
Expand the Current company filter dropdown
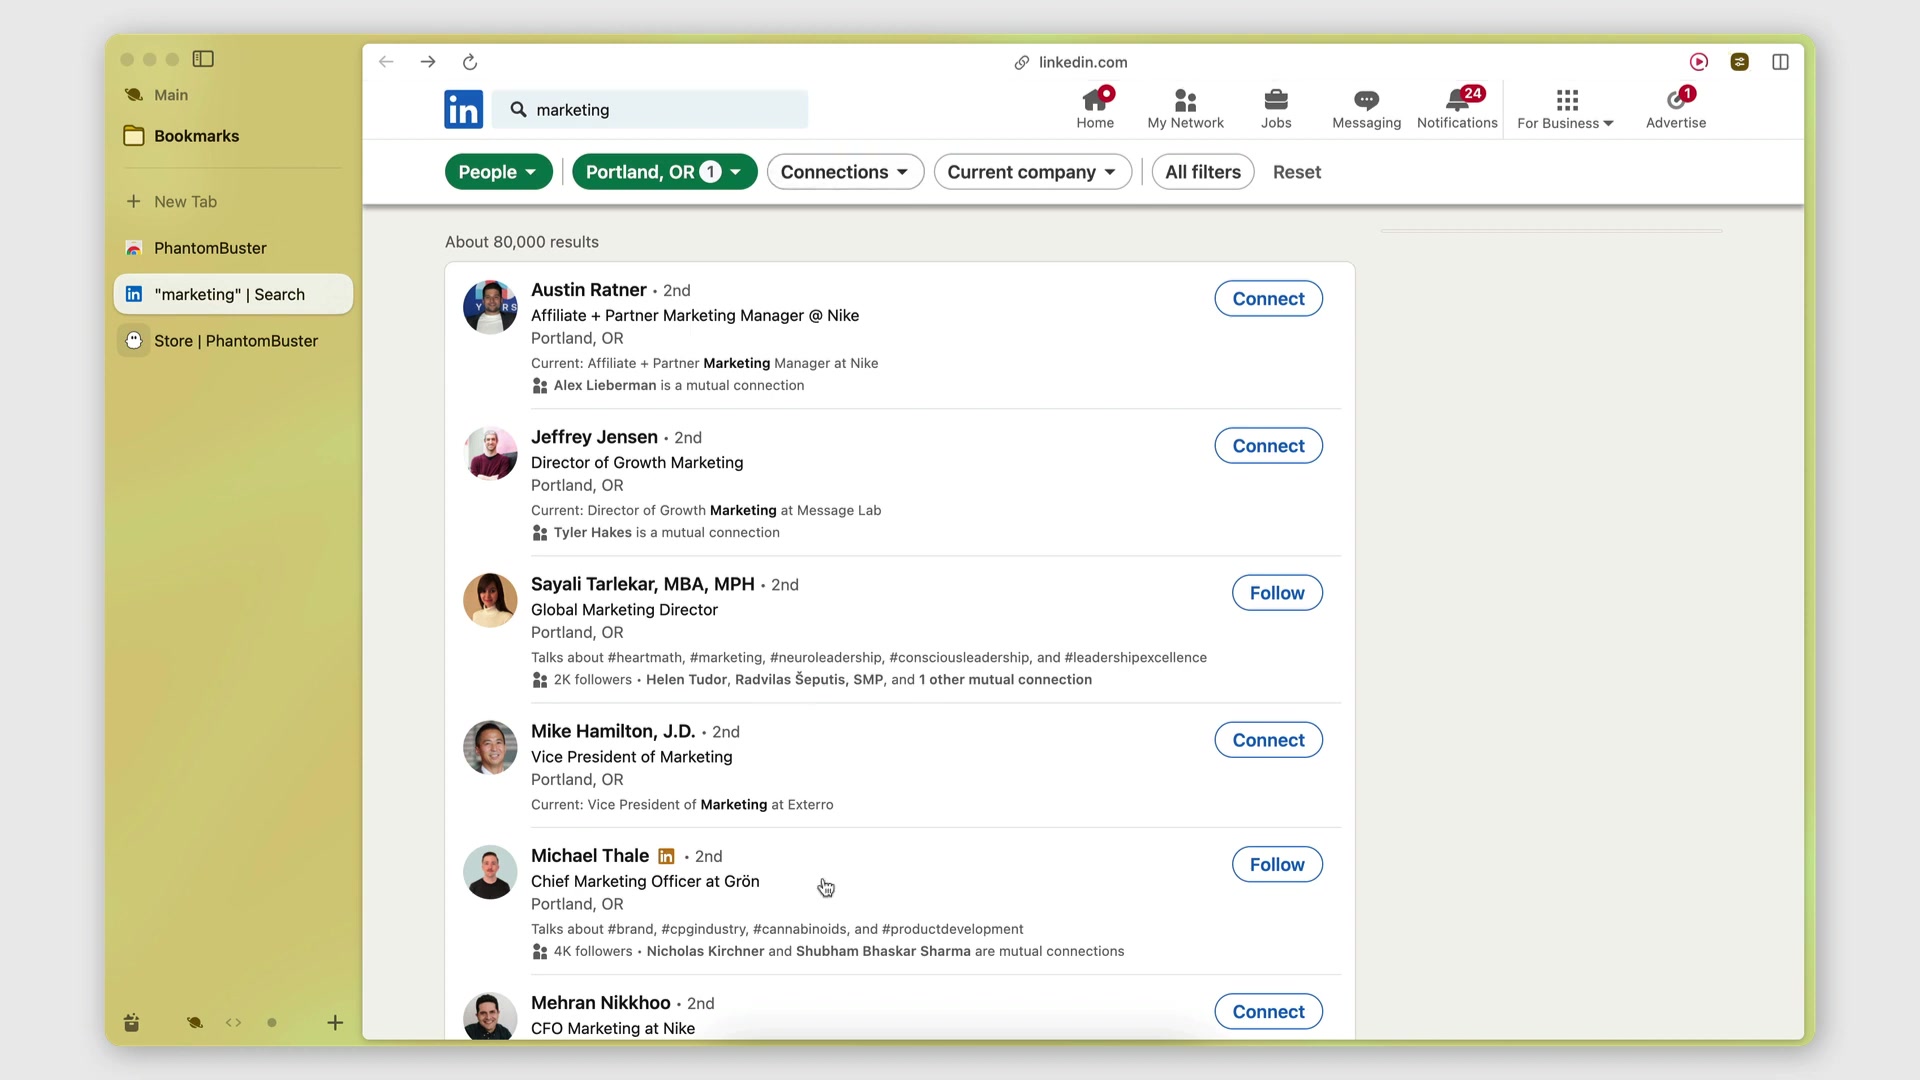[1032, 172]
